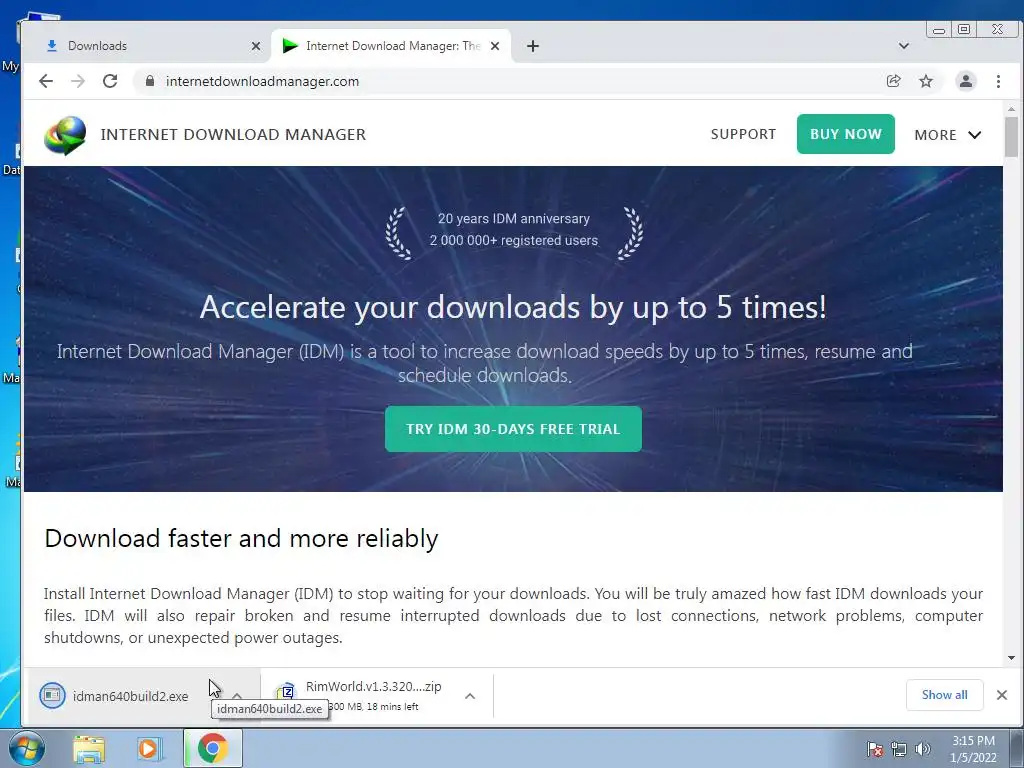This screenshot has height=768, width=1024.
Task: Launch Windows Media Player from taskbar
Action: coord(150,749)
